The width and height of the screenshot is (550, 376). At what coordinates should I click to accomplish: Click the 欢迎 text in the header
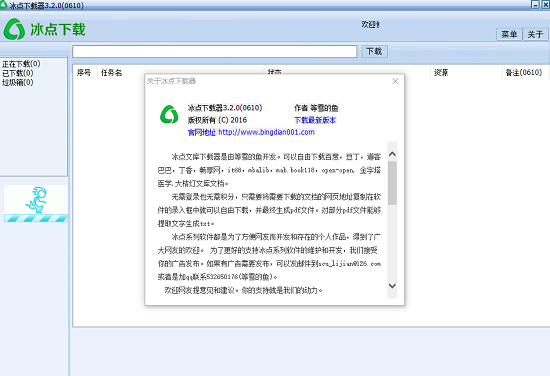tap(370, 24)
